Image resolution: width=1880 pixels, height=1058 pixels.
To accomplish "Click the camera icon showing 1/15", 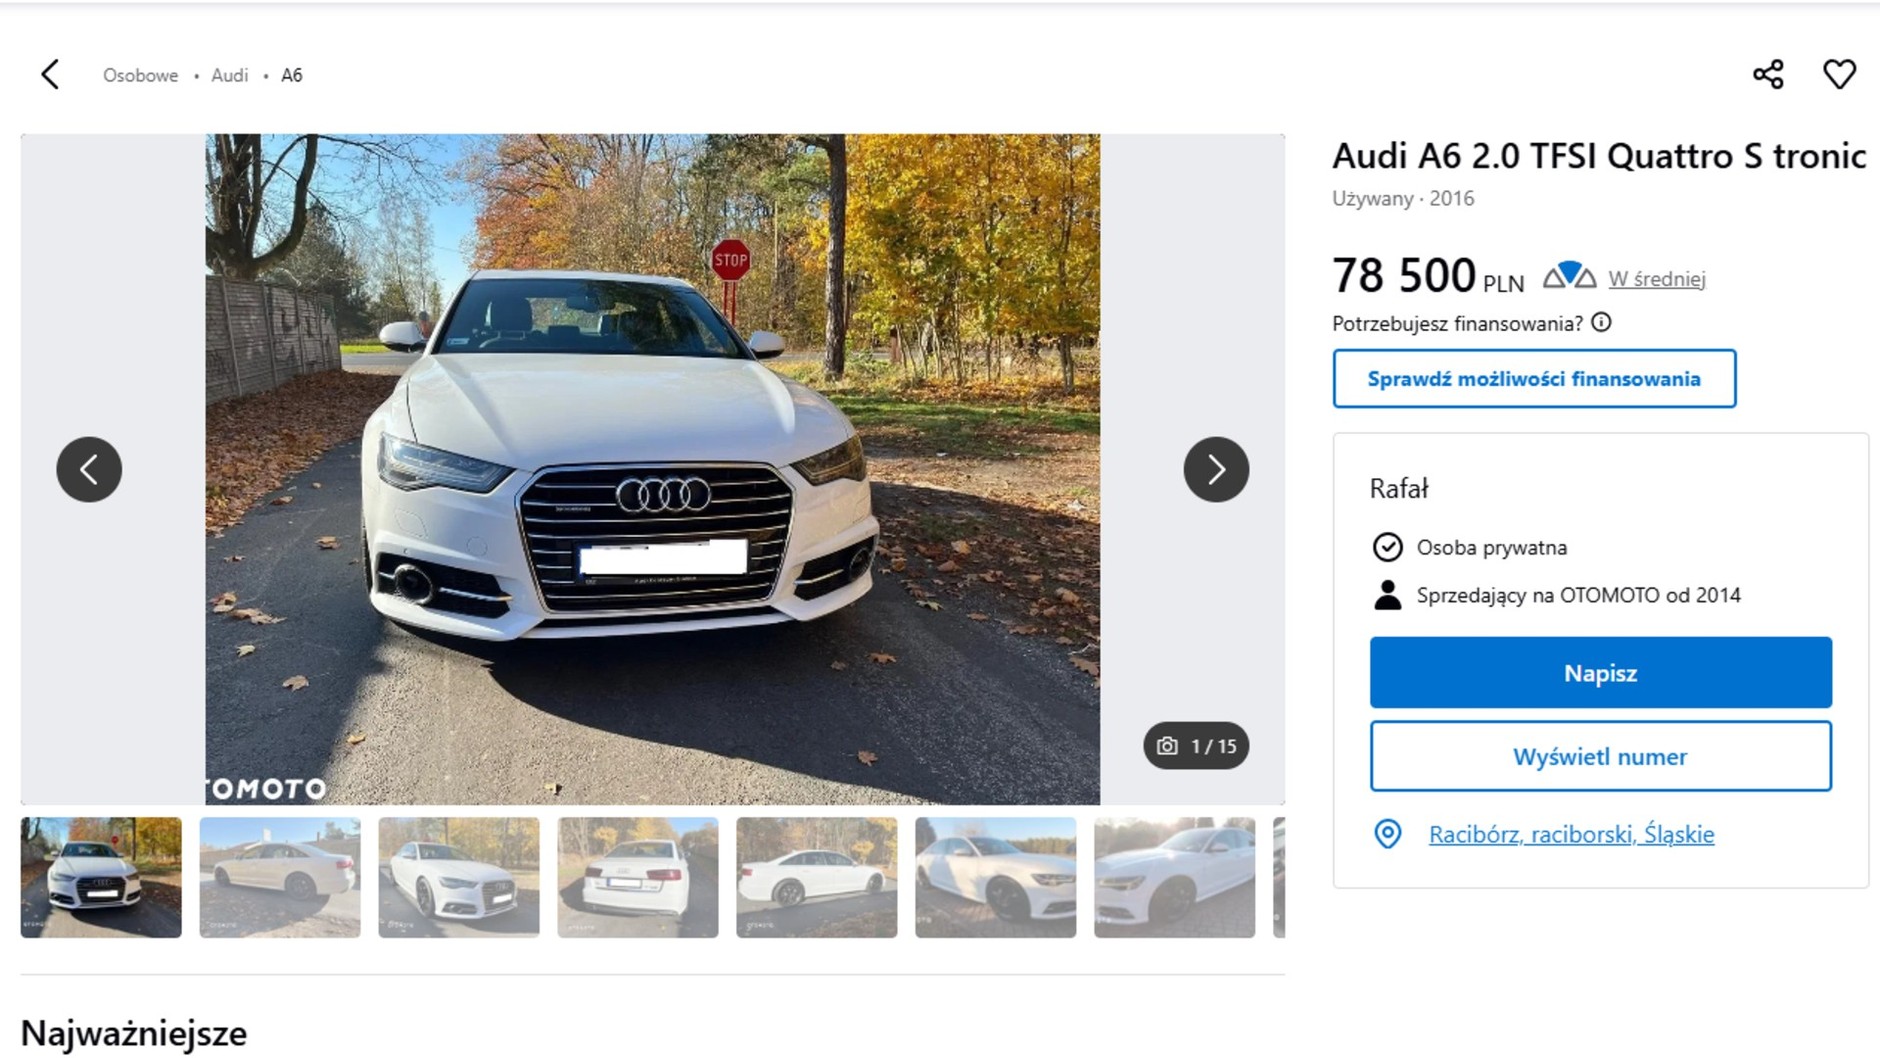I will point(1168,745).
